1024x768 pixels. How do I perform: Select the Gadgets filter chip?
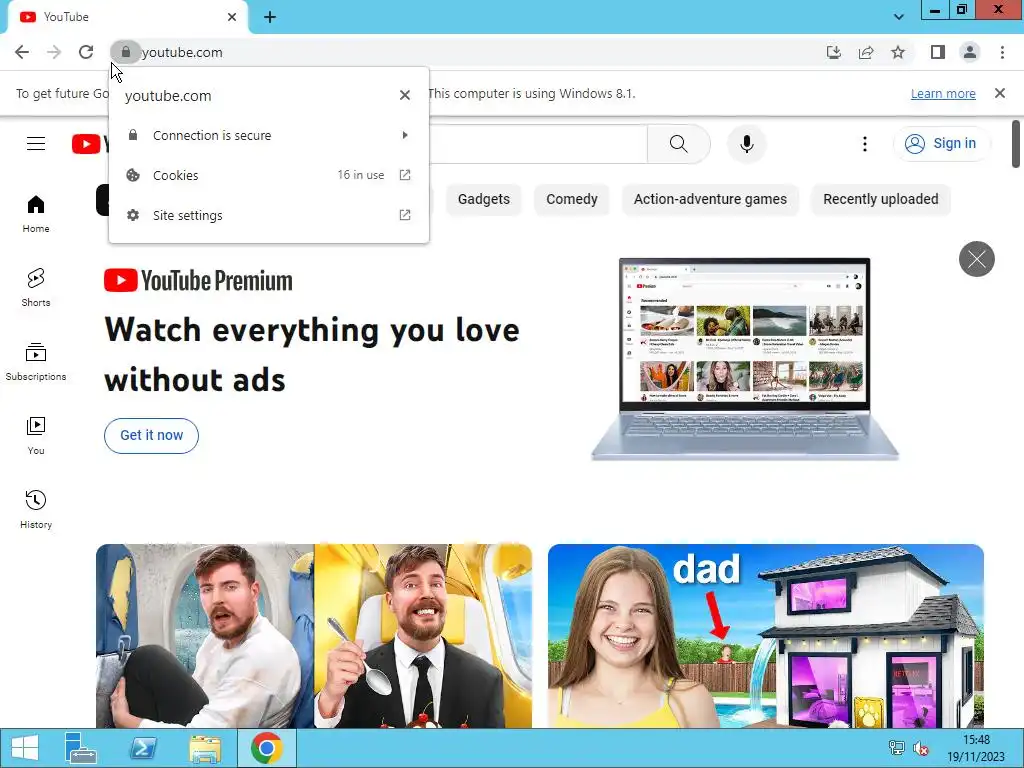[483, 199]
